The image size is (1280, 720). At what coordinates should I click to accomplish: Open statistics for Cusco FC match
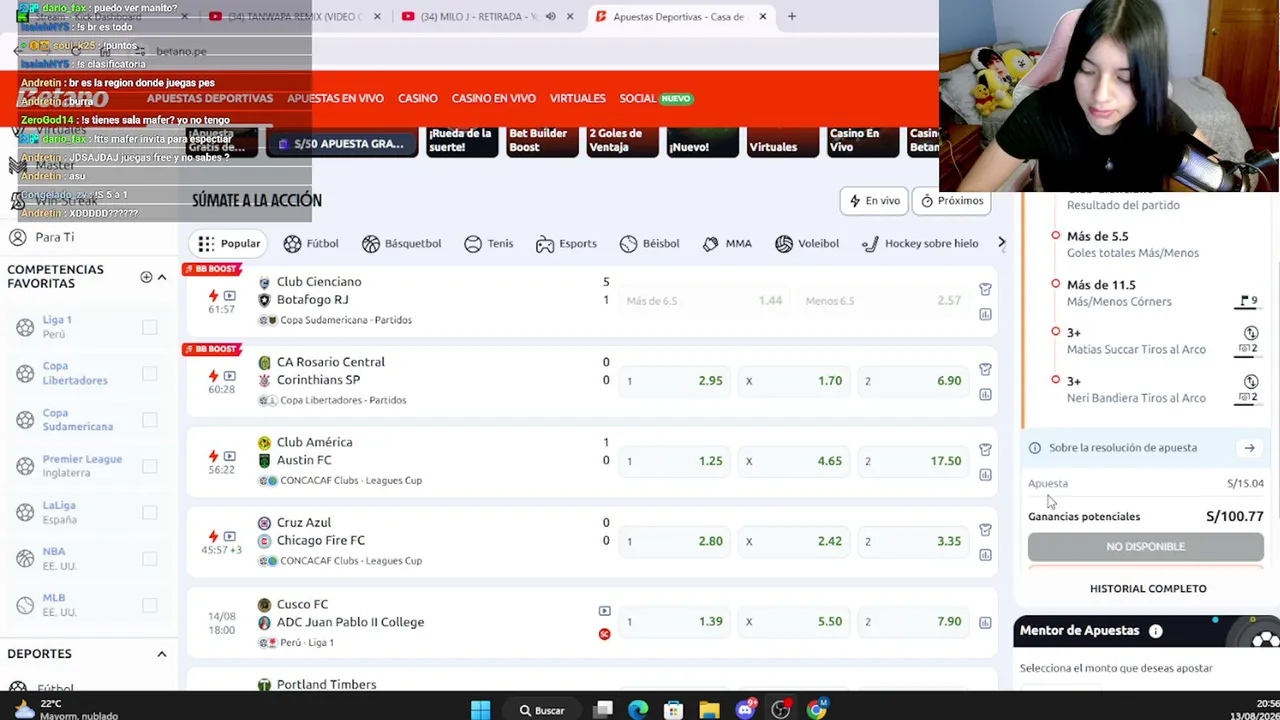(985, 622)
